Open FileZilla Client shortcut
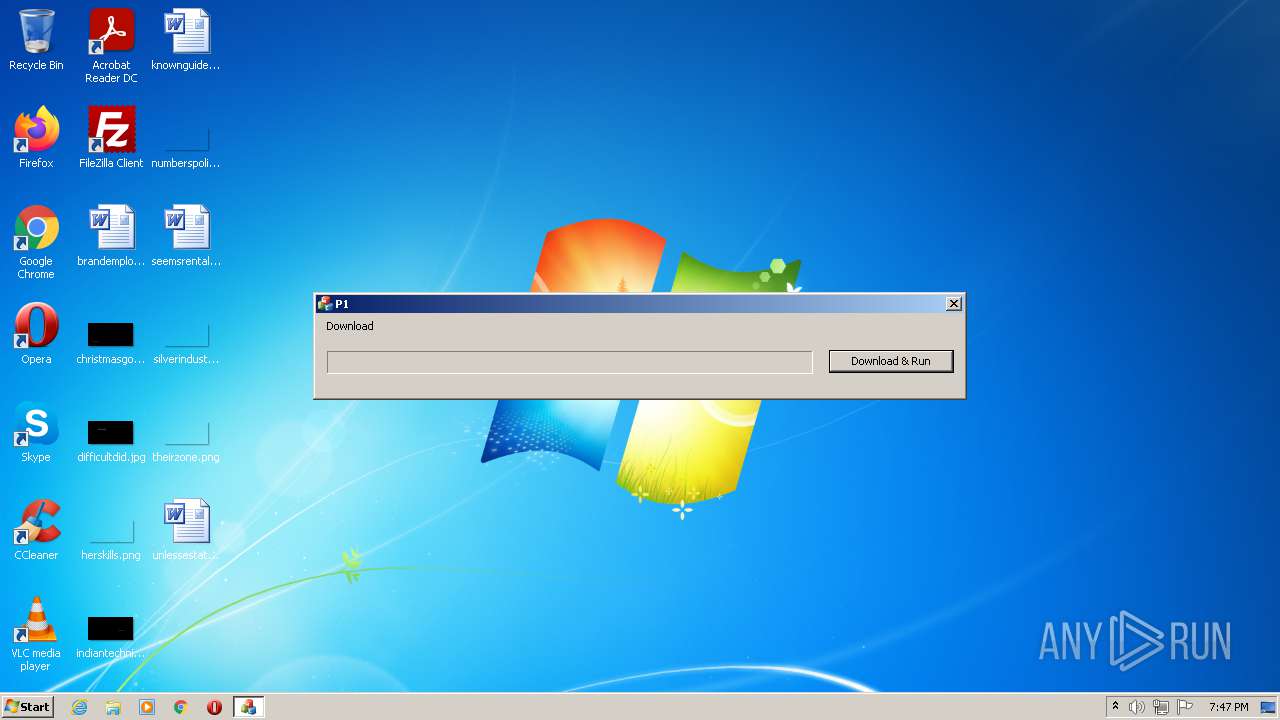The width and height of the screenshot is (1280, 720). pyautogui.click(x=111, y=138)
